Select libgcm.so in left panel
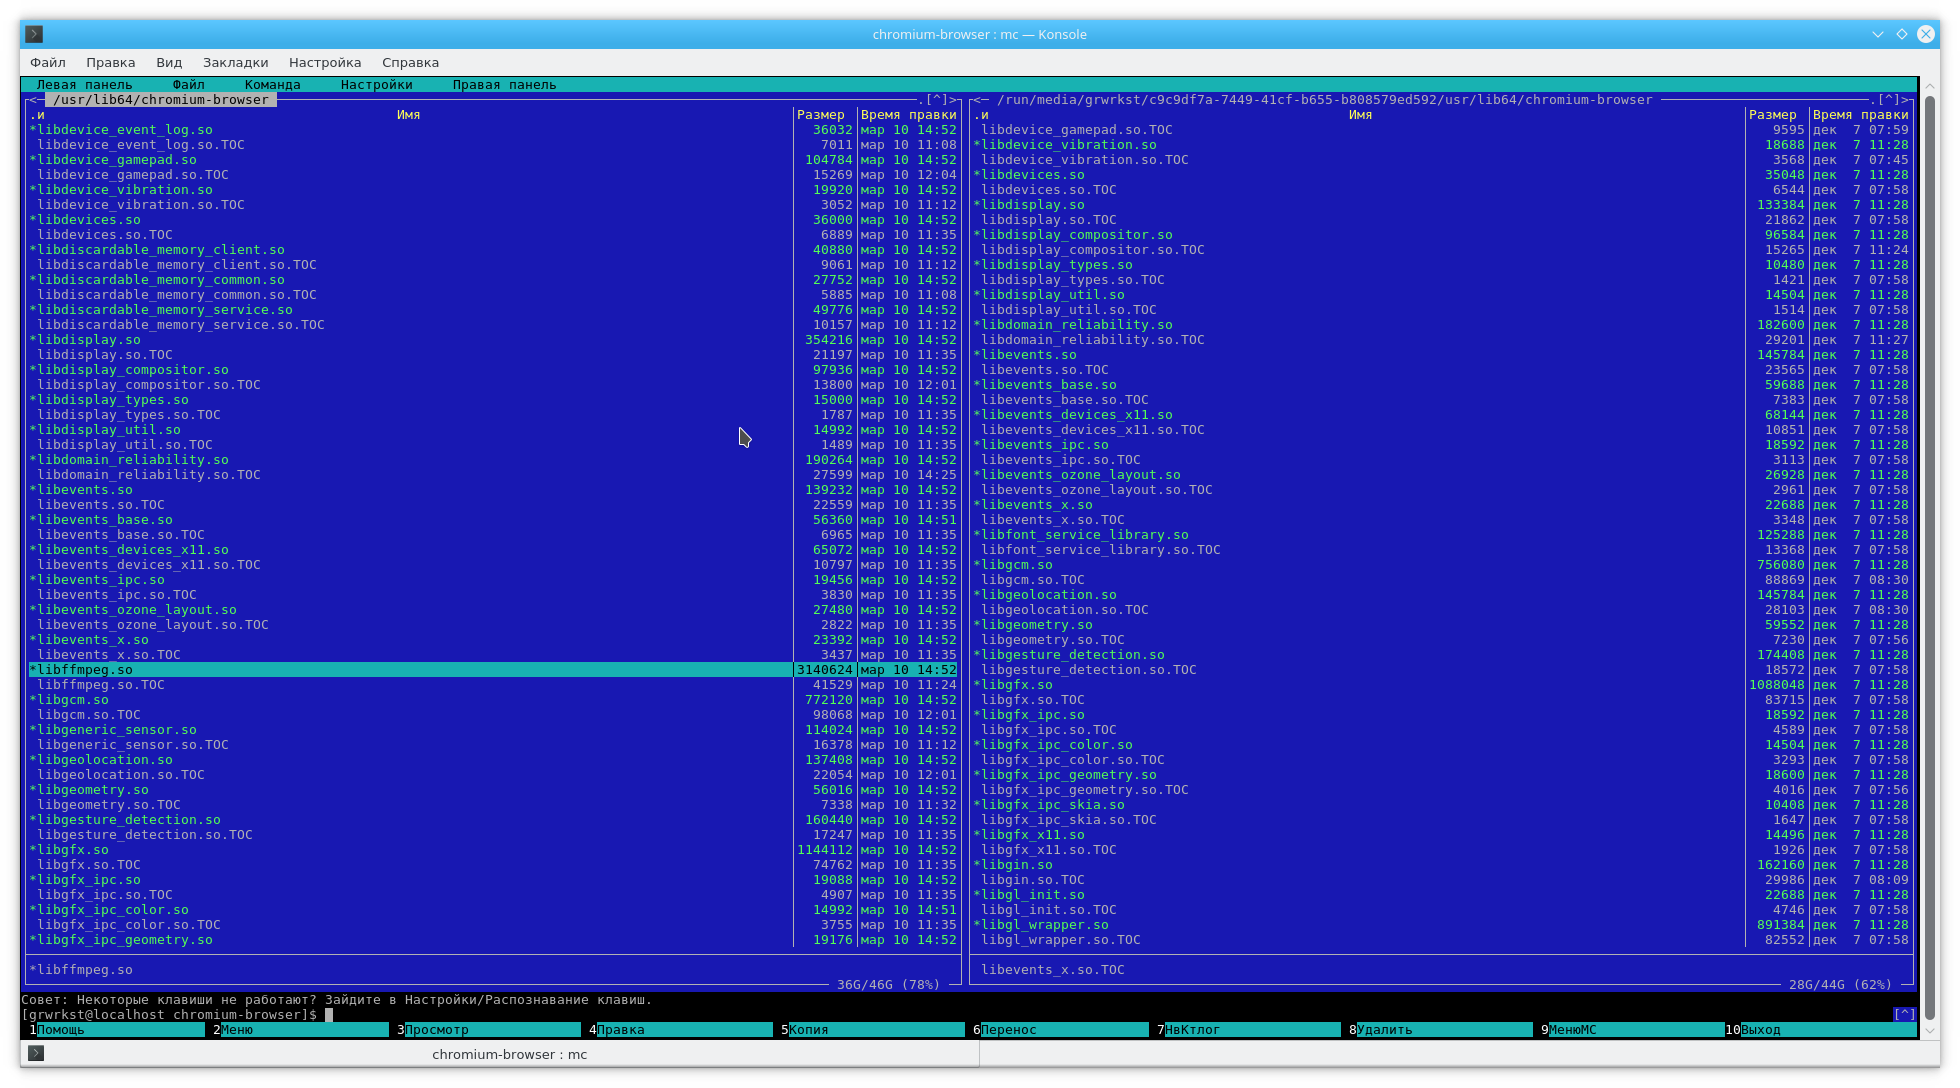1960x1088 pixels. pyautogui.click(x=72, y=700)
